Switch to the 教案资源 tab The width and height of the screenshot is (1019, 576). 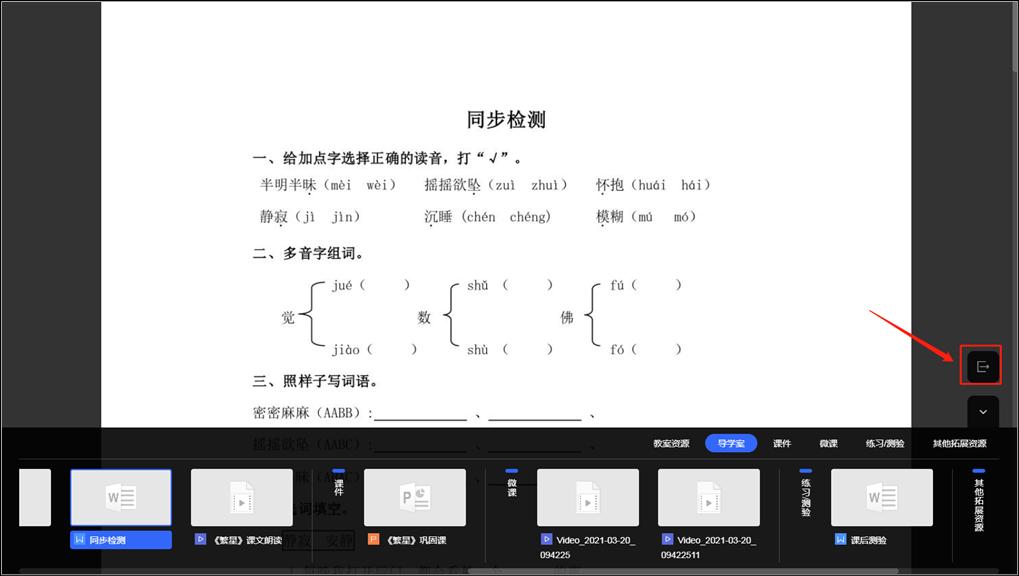671,443
